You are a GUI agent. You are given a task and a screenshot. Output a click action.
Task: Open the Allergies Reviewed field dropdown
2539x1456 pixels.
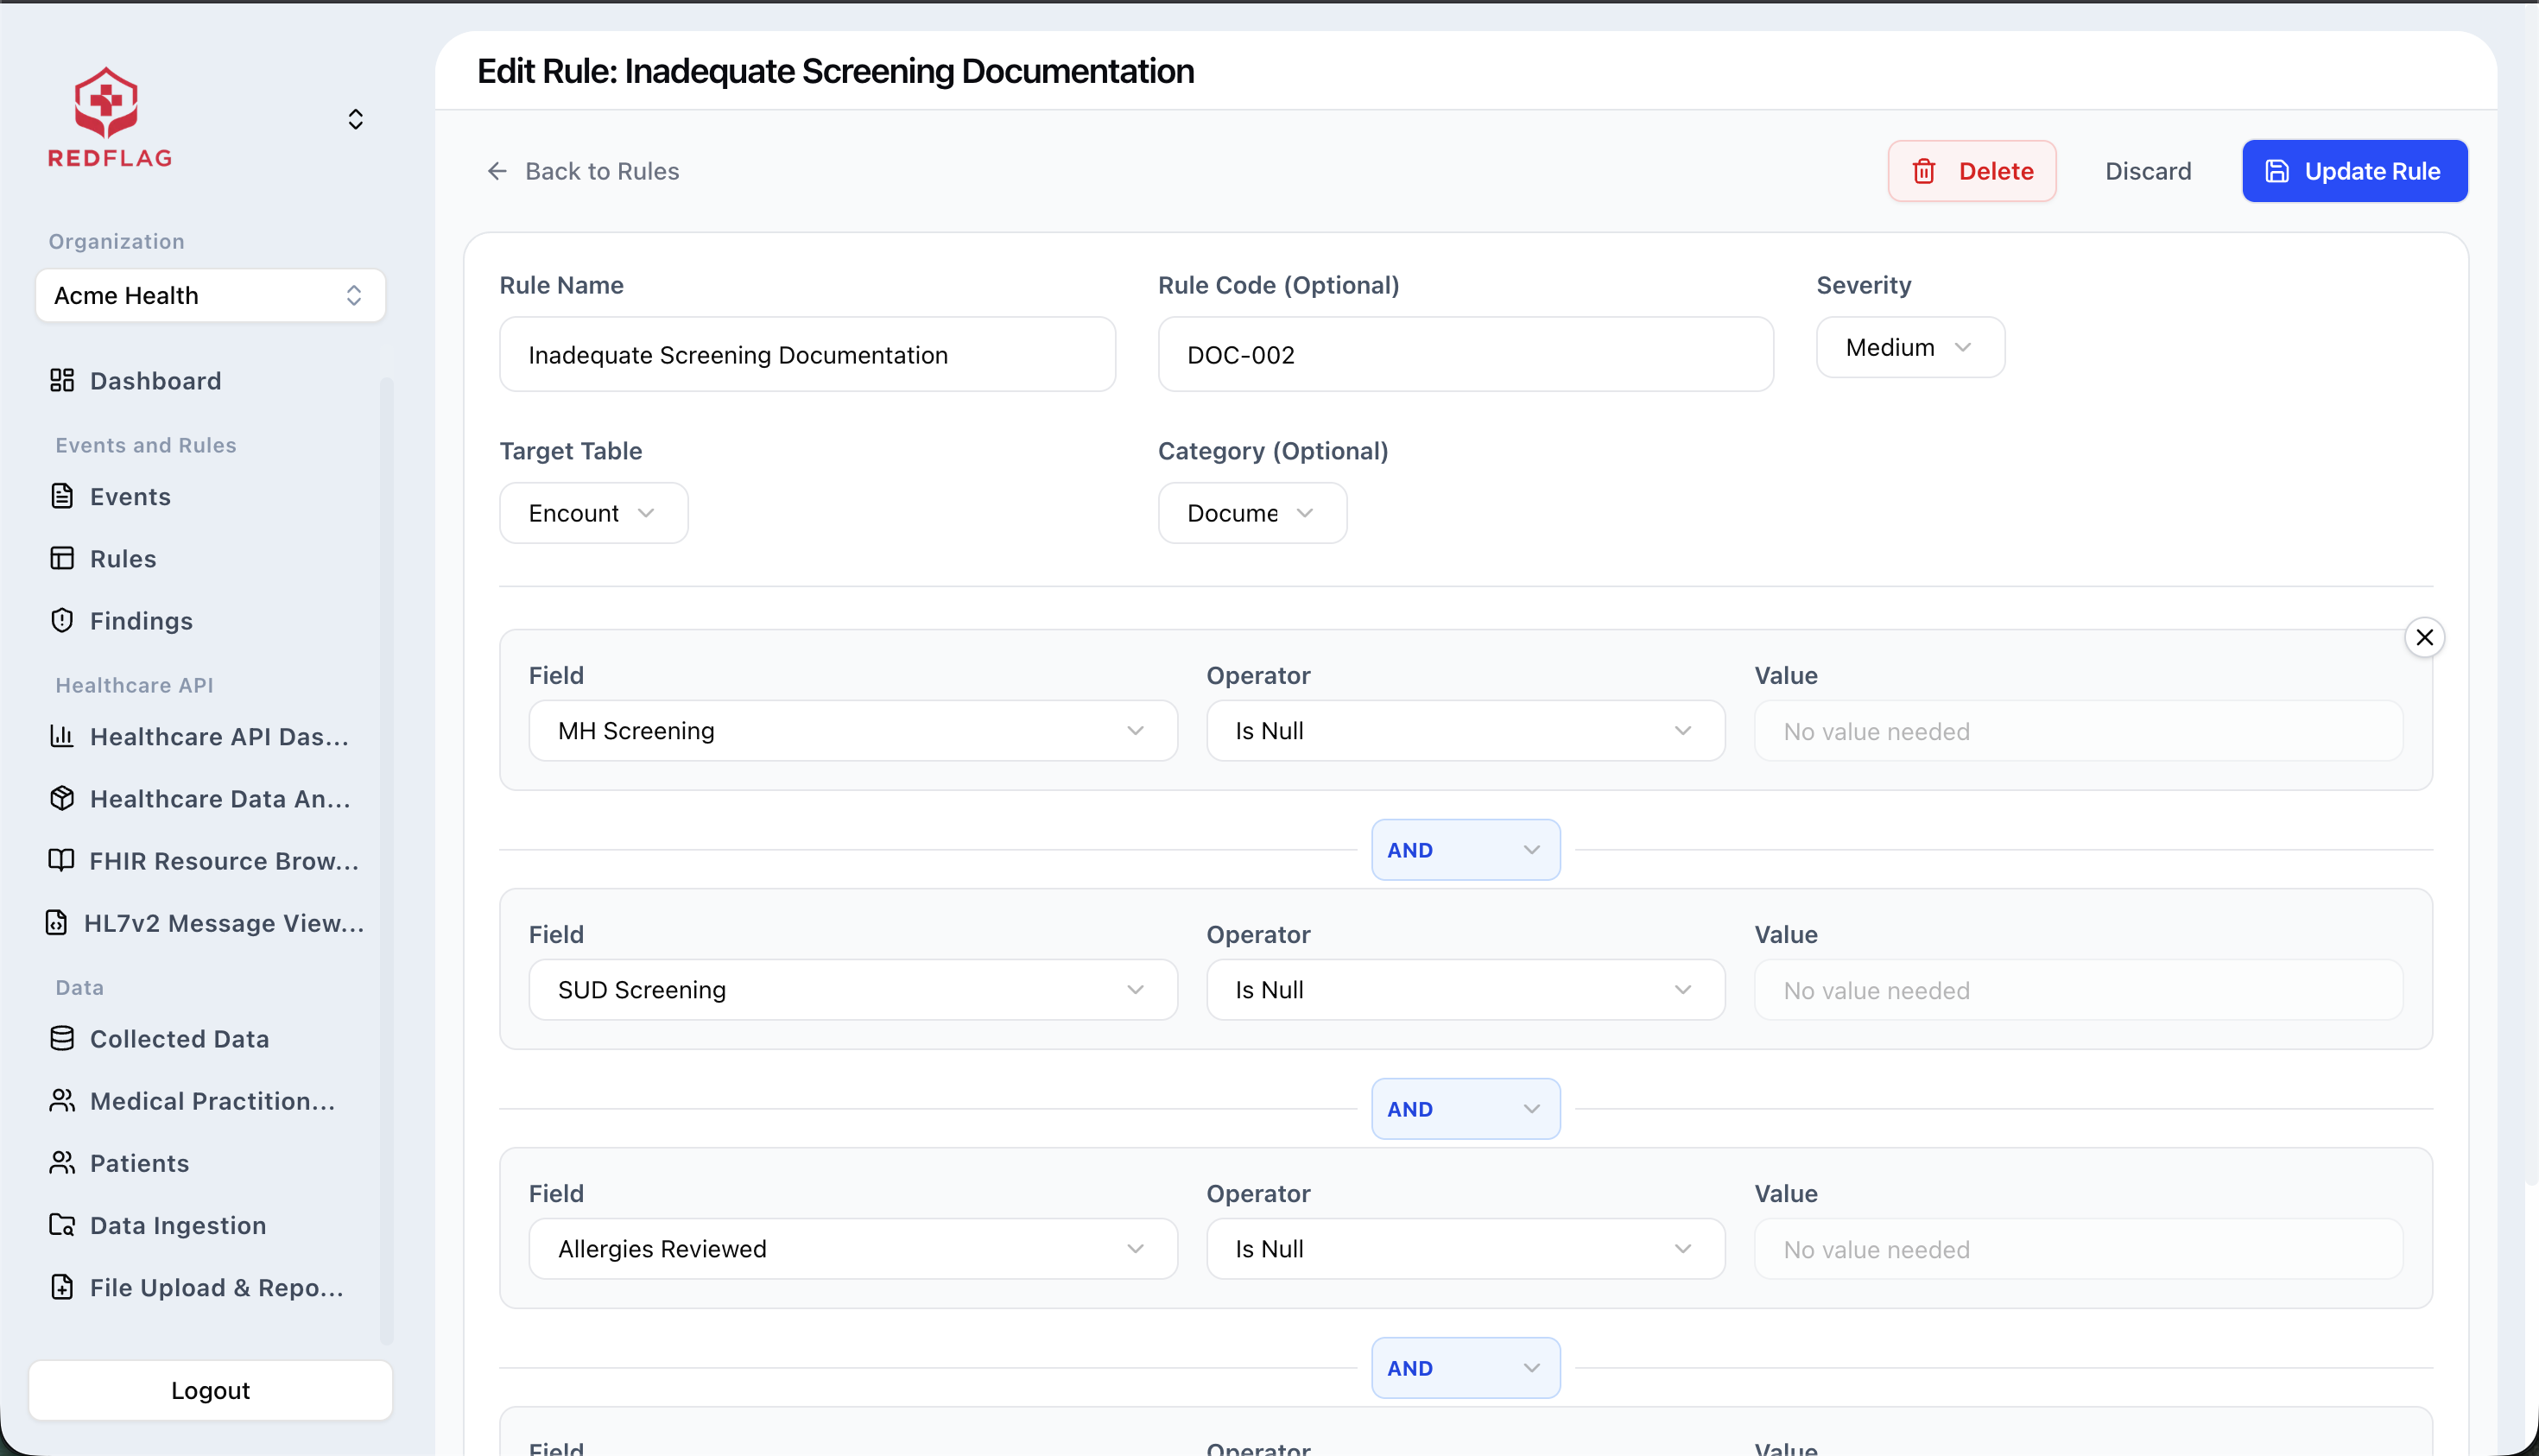pos(853,1249)
